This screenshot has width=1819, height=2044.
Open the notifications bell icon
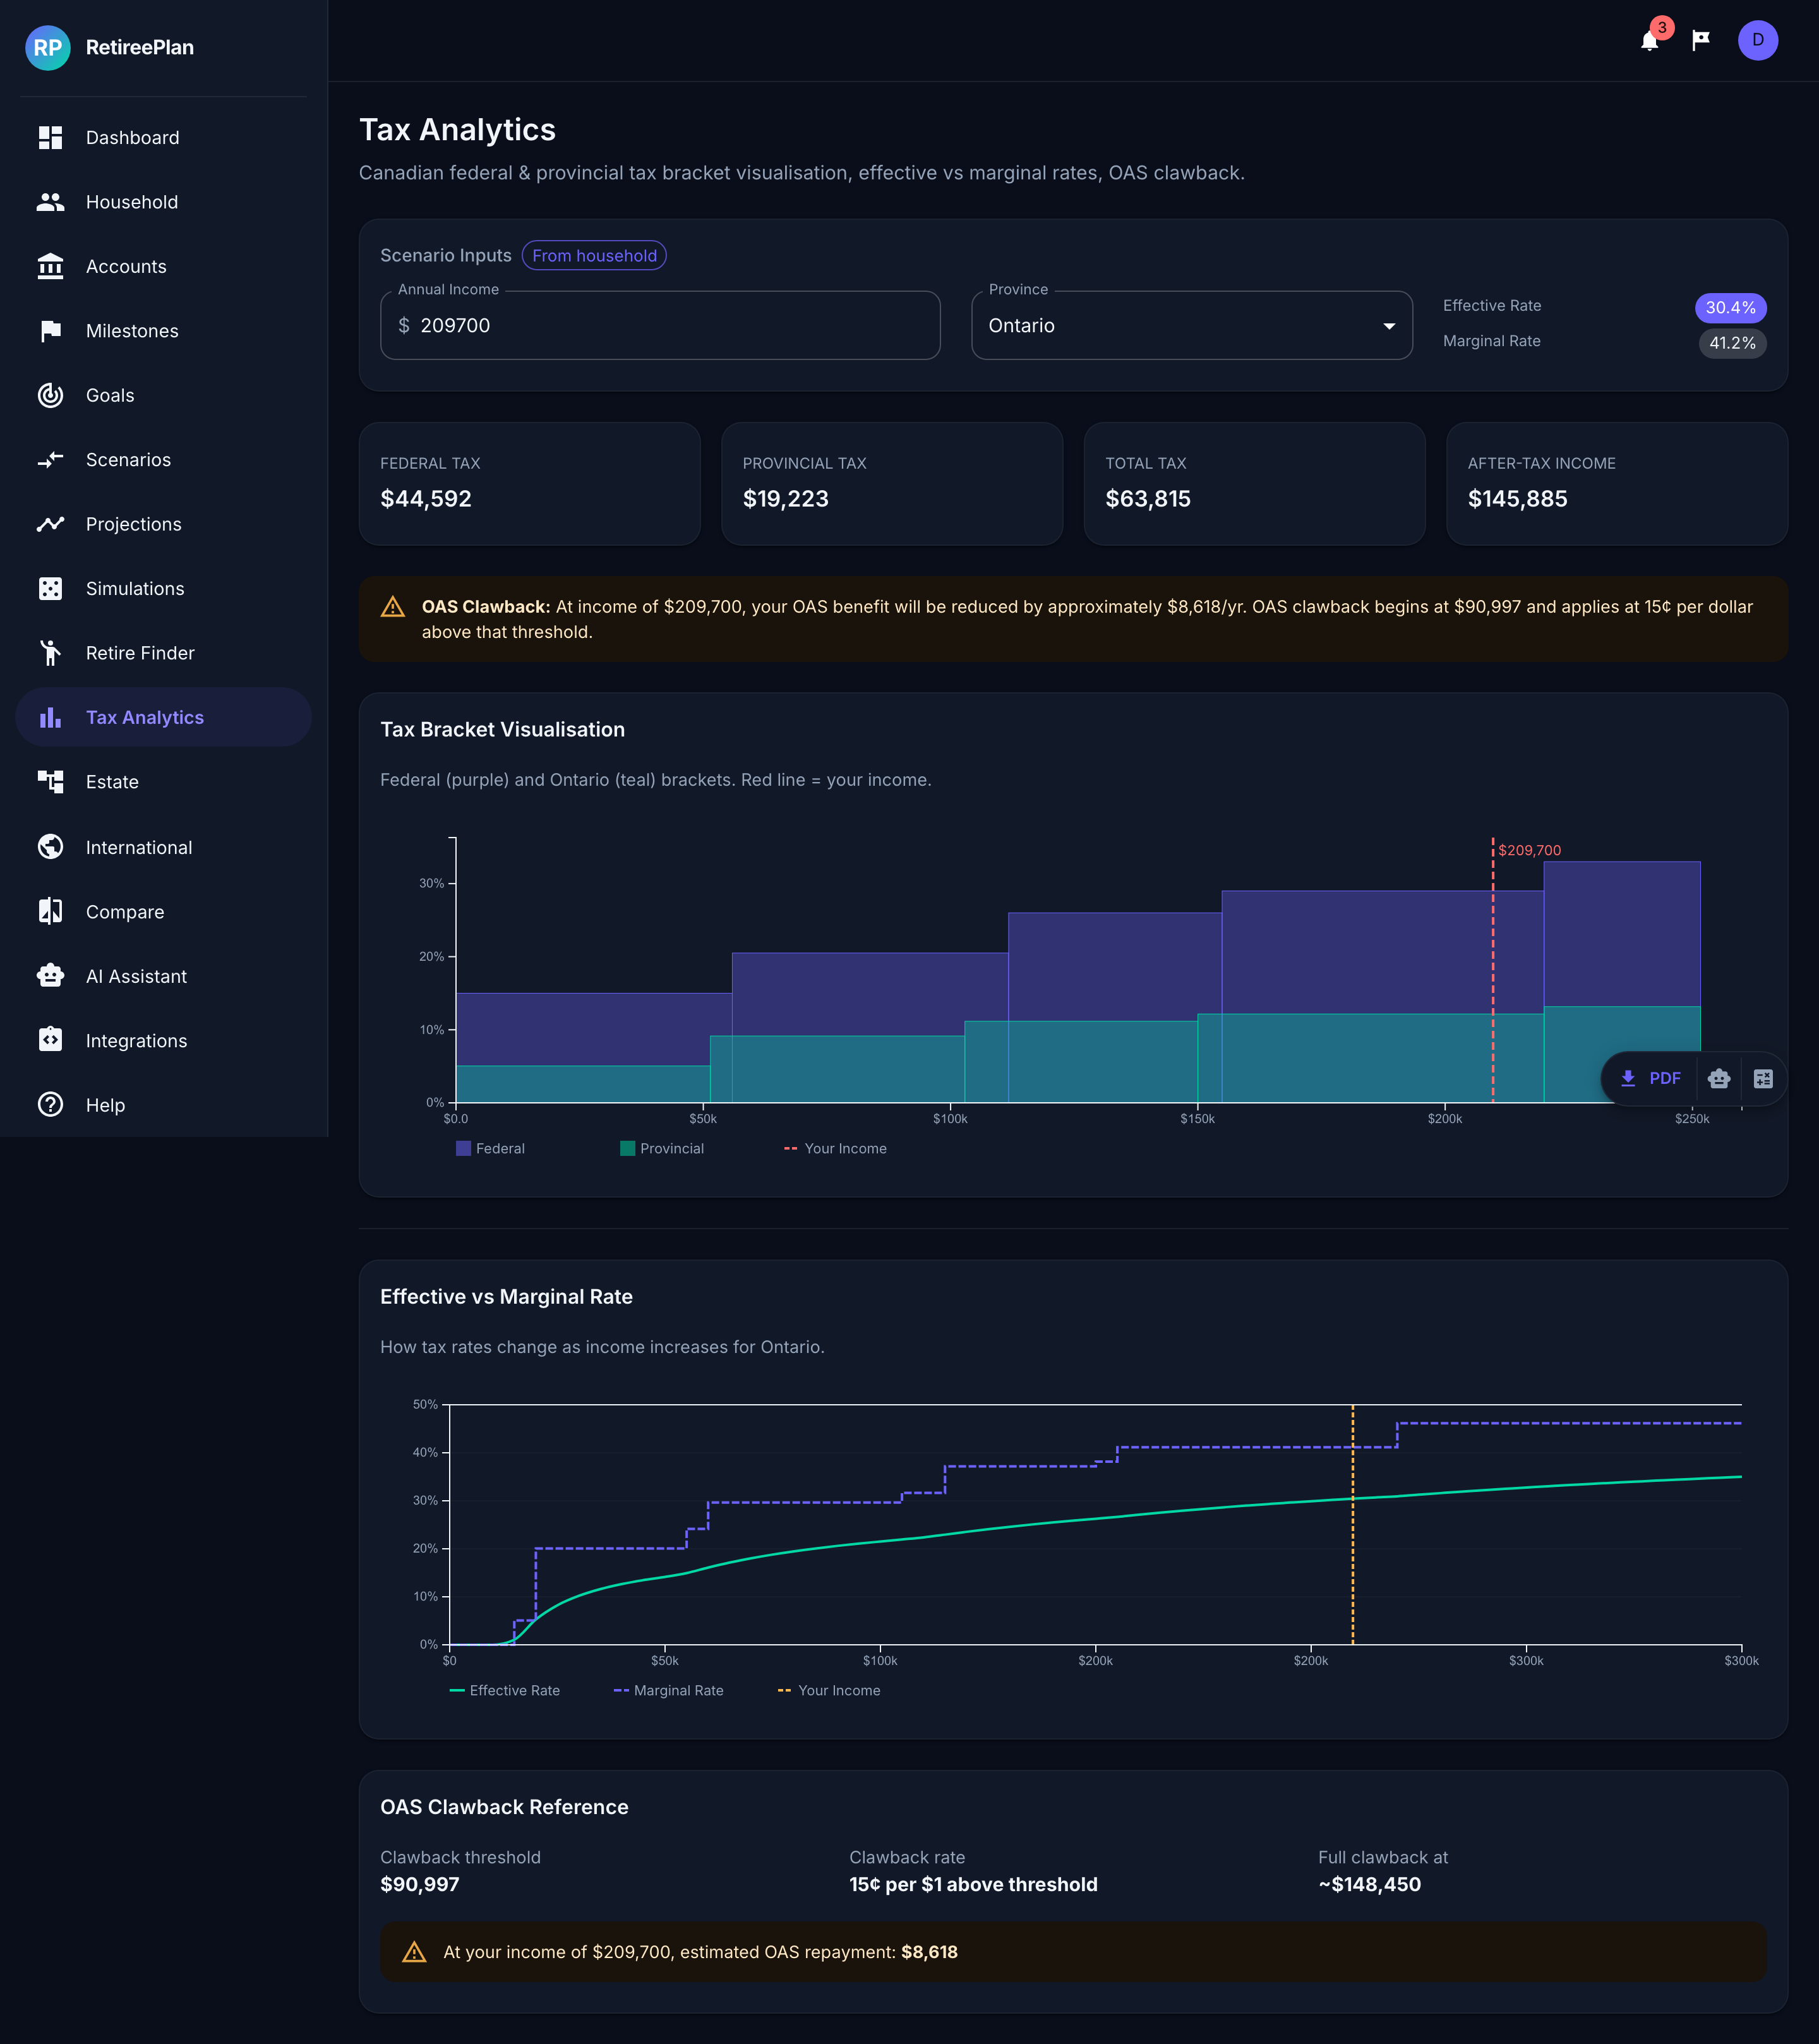tap(1649, 41)
